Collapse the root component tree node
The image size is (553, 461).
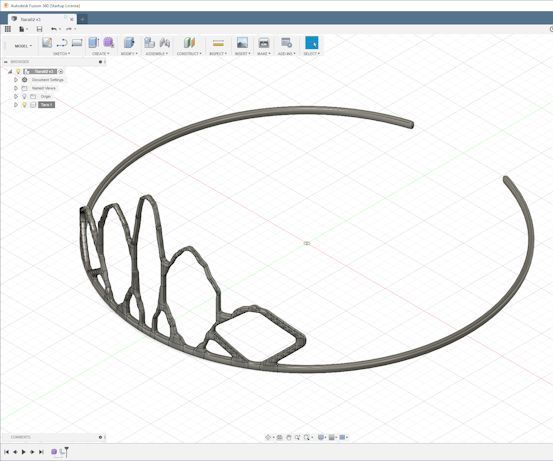click(x=10, y=72)
